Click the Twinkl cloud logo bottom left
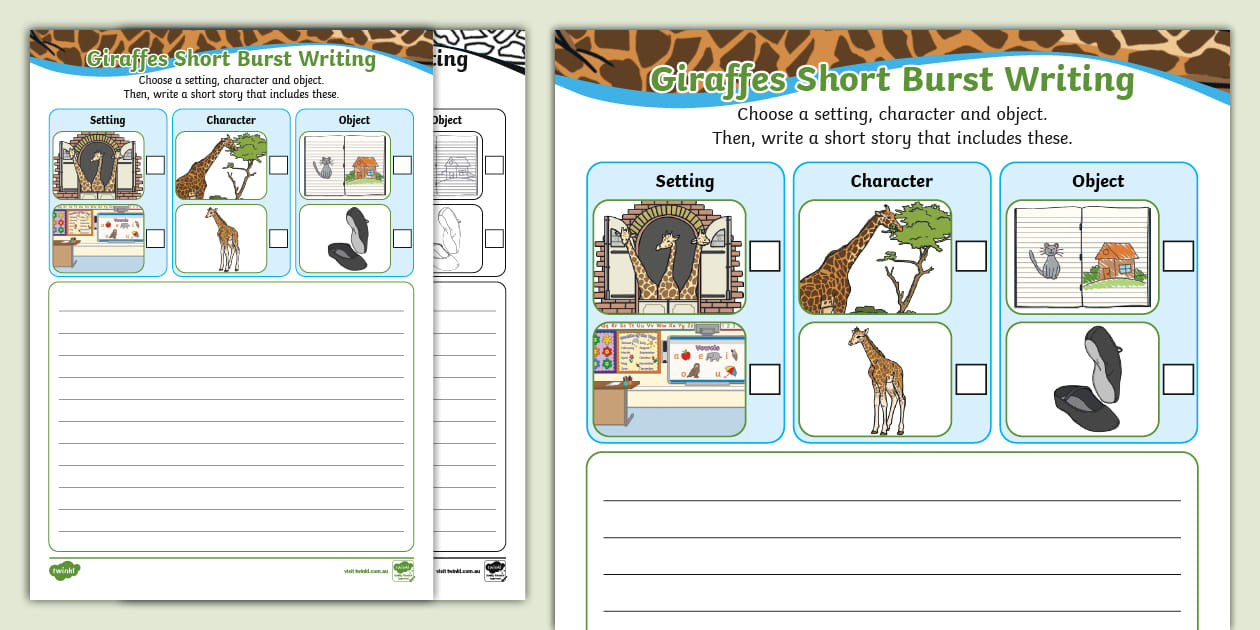The width and height of the screenshot is (1260, 630). pyautogui.click(x=66, y=570)
